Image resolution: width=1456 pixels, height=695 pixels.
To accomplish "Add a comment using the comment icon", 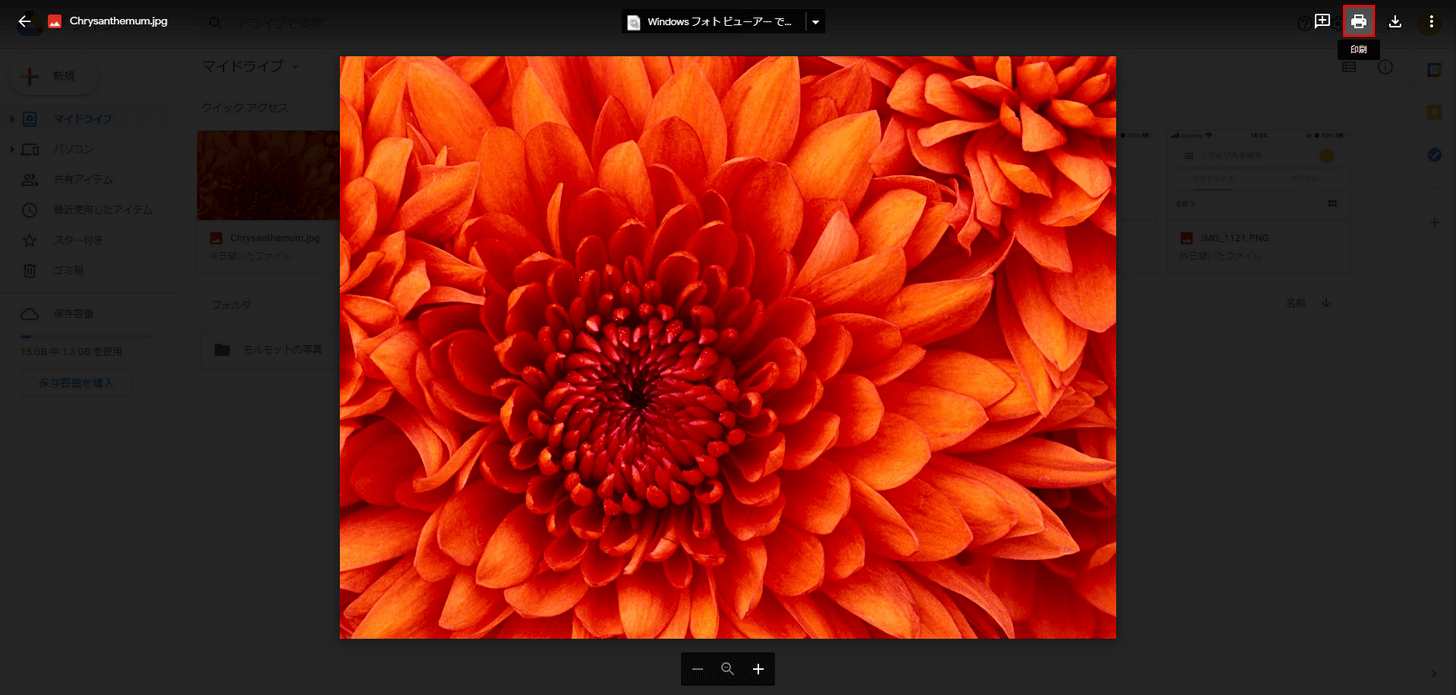I will [1322, 21].
